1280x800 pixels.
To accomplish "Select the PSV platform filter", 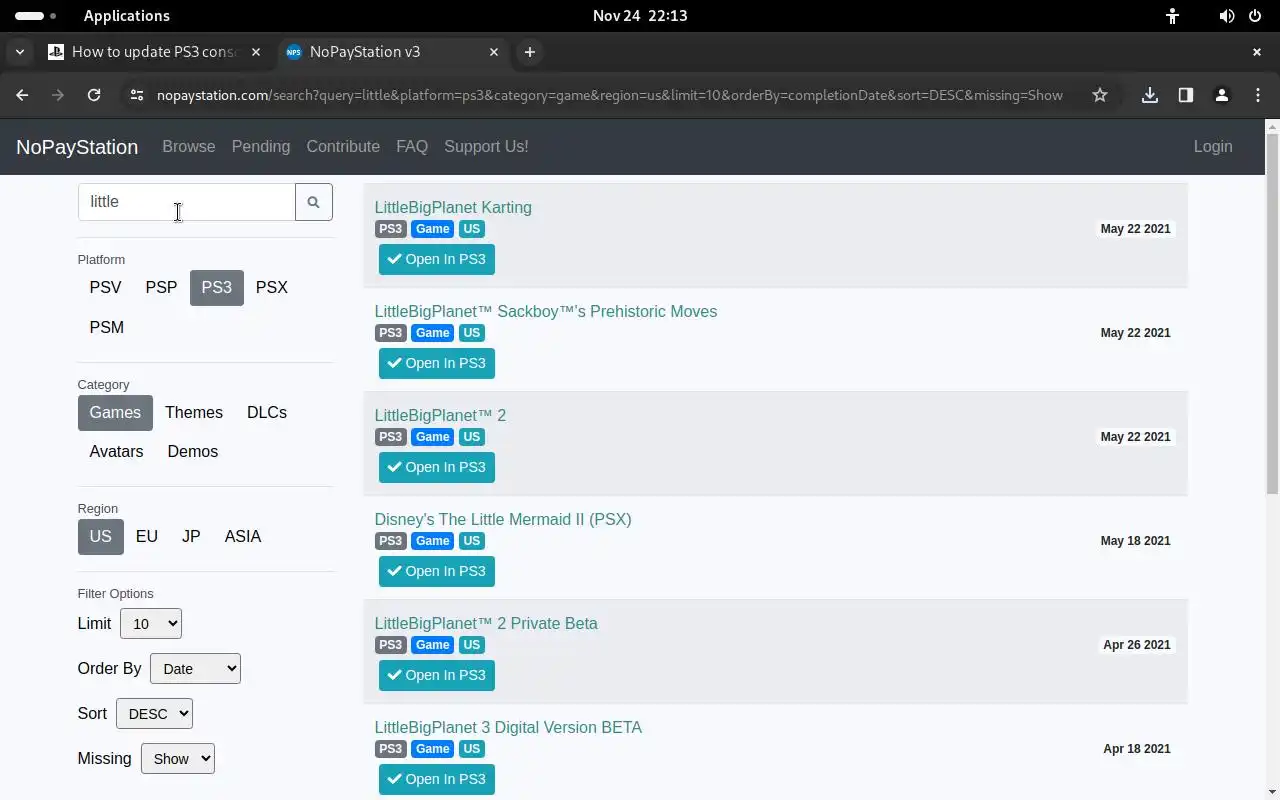I will pos(105,287).
